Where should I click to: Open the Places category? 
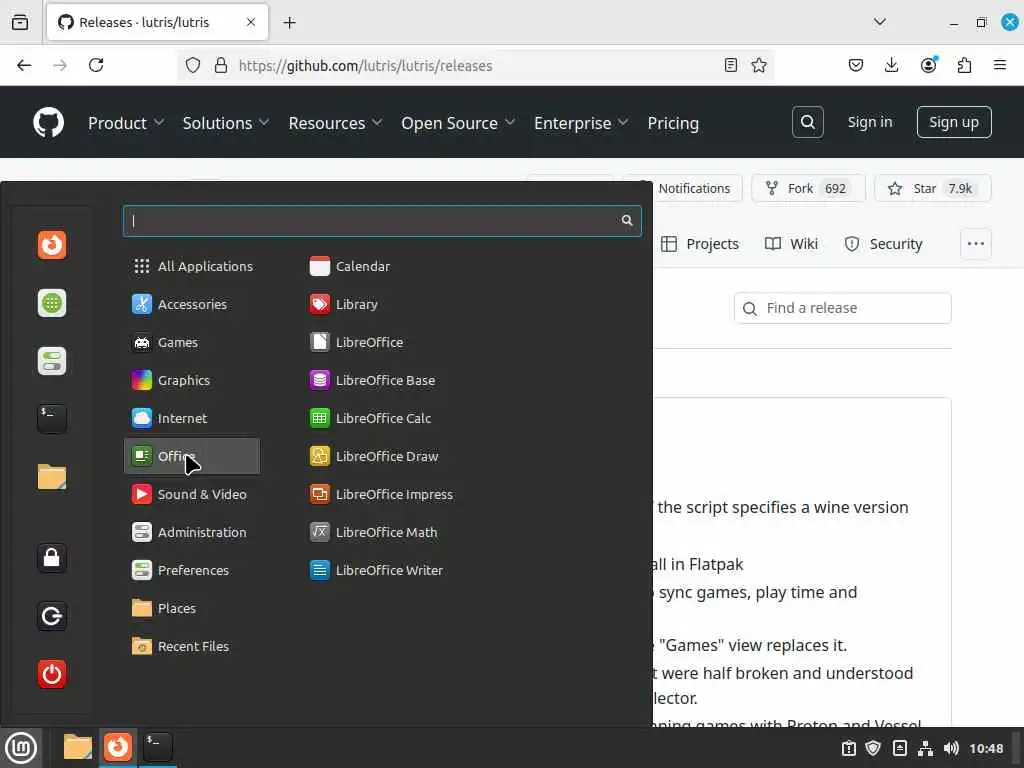(192, 608)
